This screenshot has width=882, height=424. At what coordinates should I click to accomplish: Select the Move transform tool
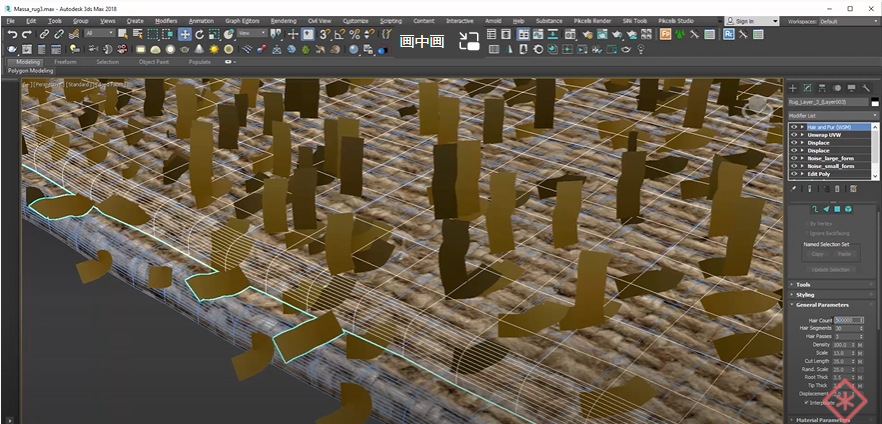click(183, 34)
